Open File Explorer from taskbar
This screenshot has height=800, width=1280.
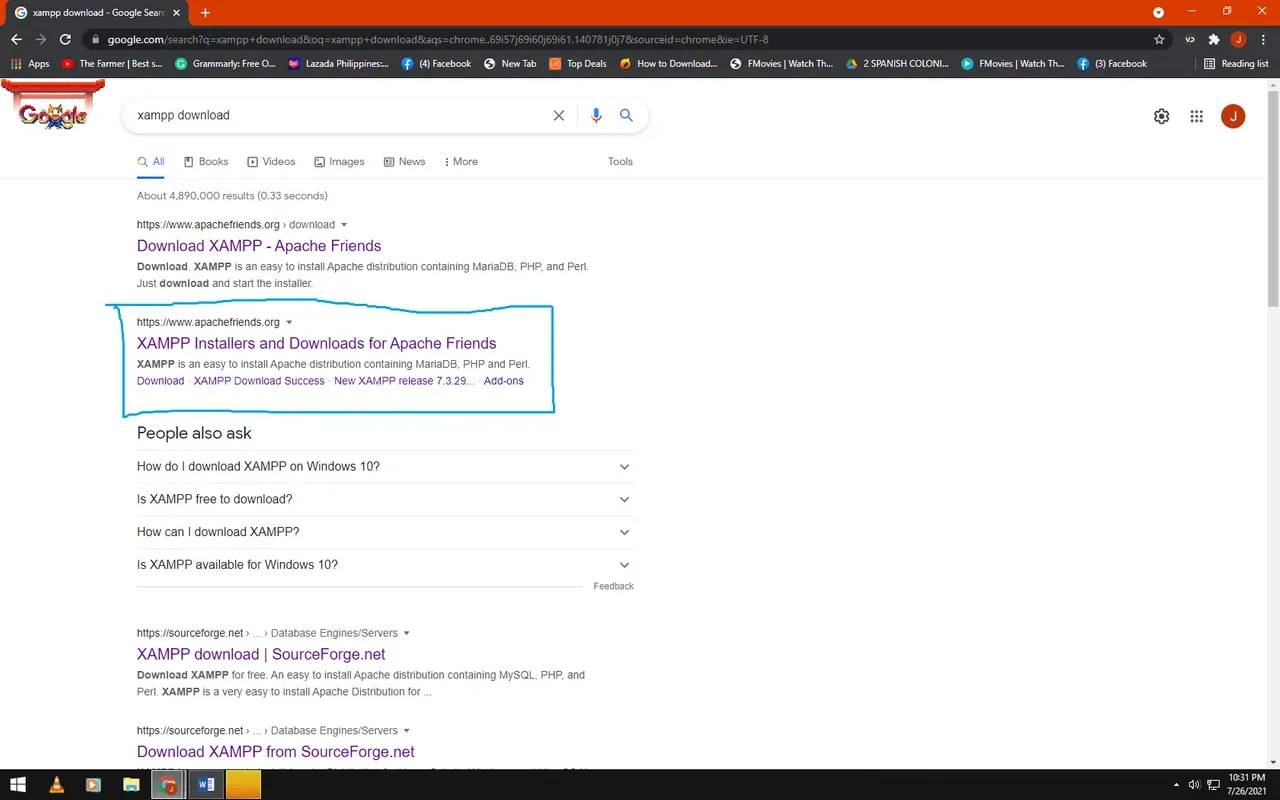coord(131,785)
